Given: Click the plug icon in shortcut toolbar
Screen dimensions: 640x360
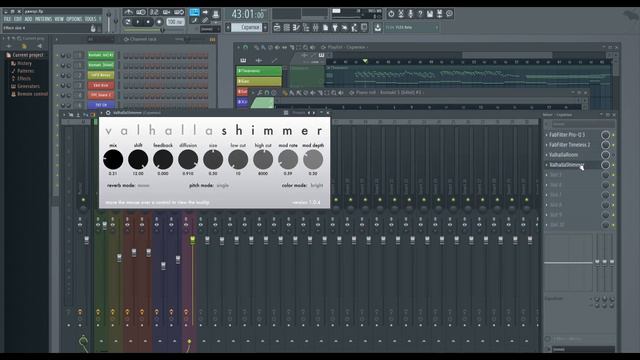Looking at the screenshot, I should [x=335, y=27].
